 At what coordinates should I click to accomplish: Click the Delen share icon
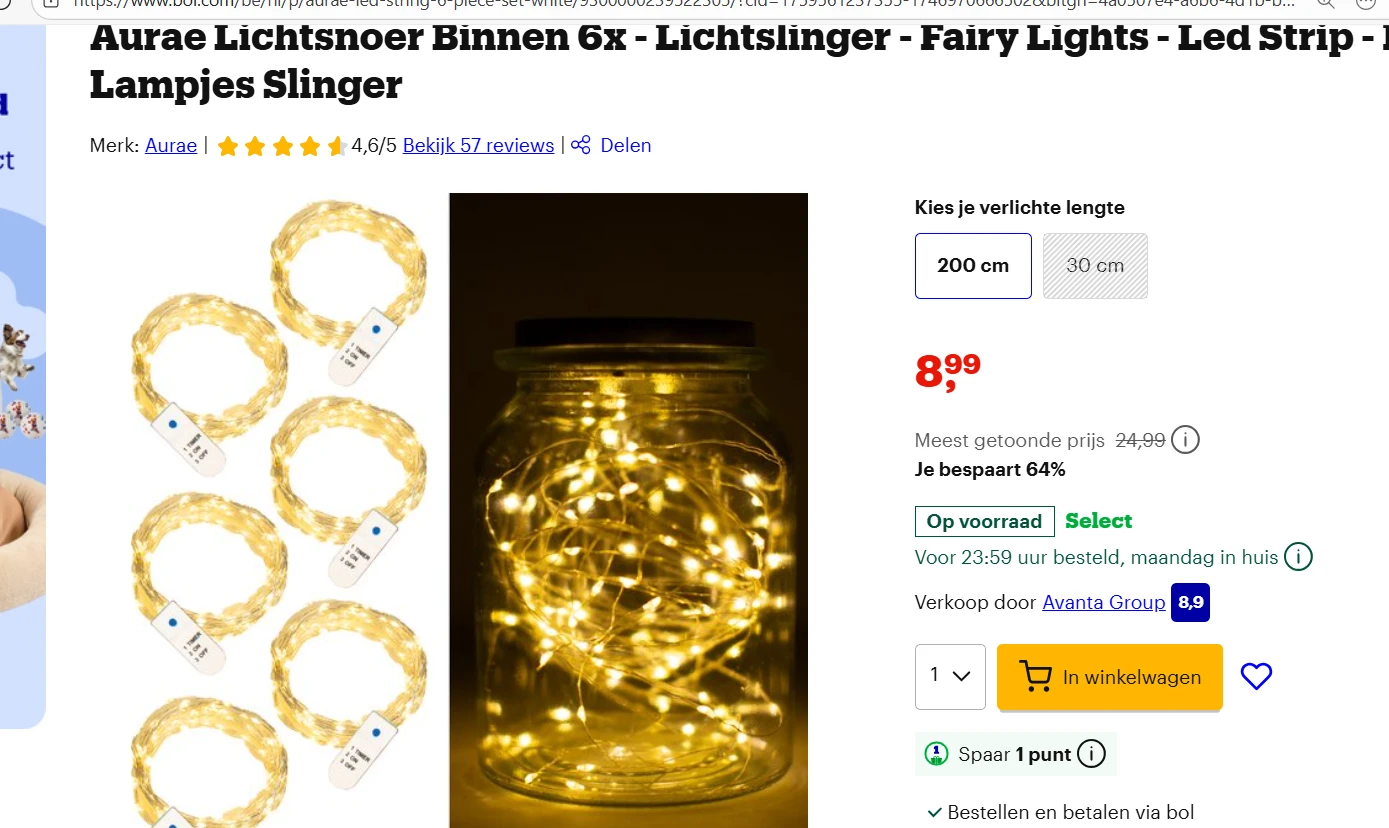pyautogui.click(x=581, y=145)
